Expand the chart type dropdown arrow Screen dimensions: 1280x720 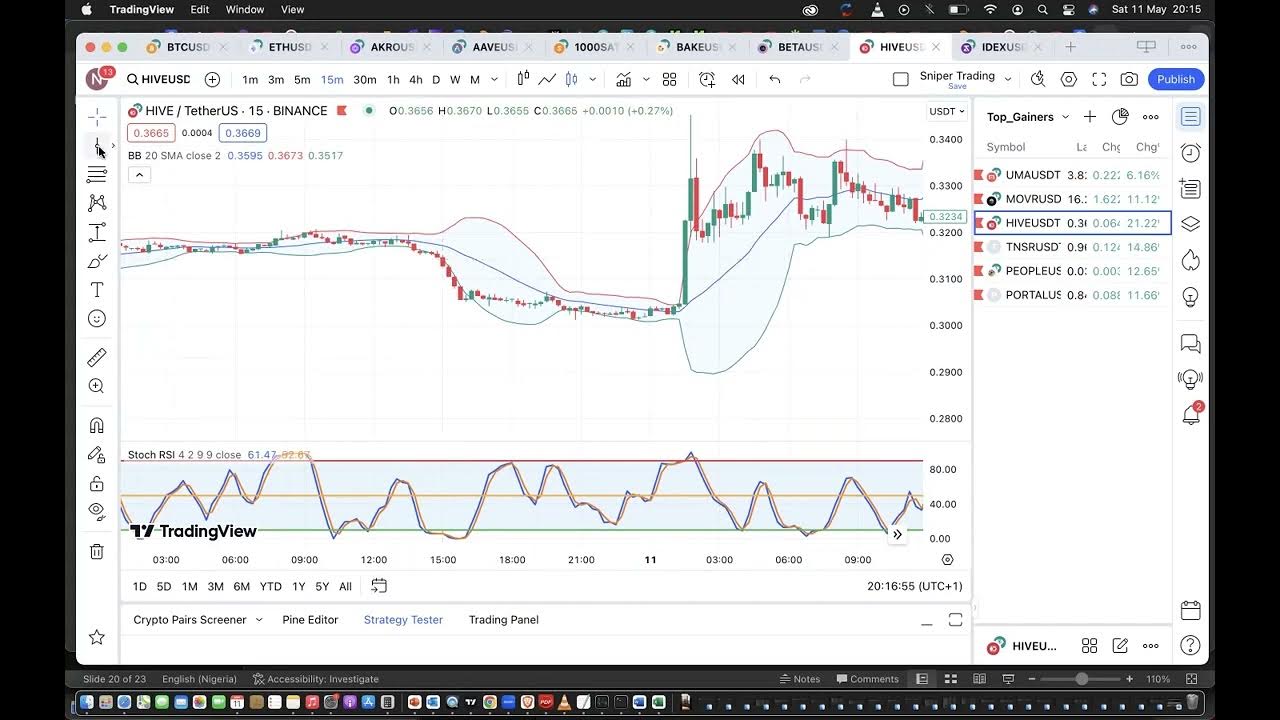click(x=593, y=79)
